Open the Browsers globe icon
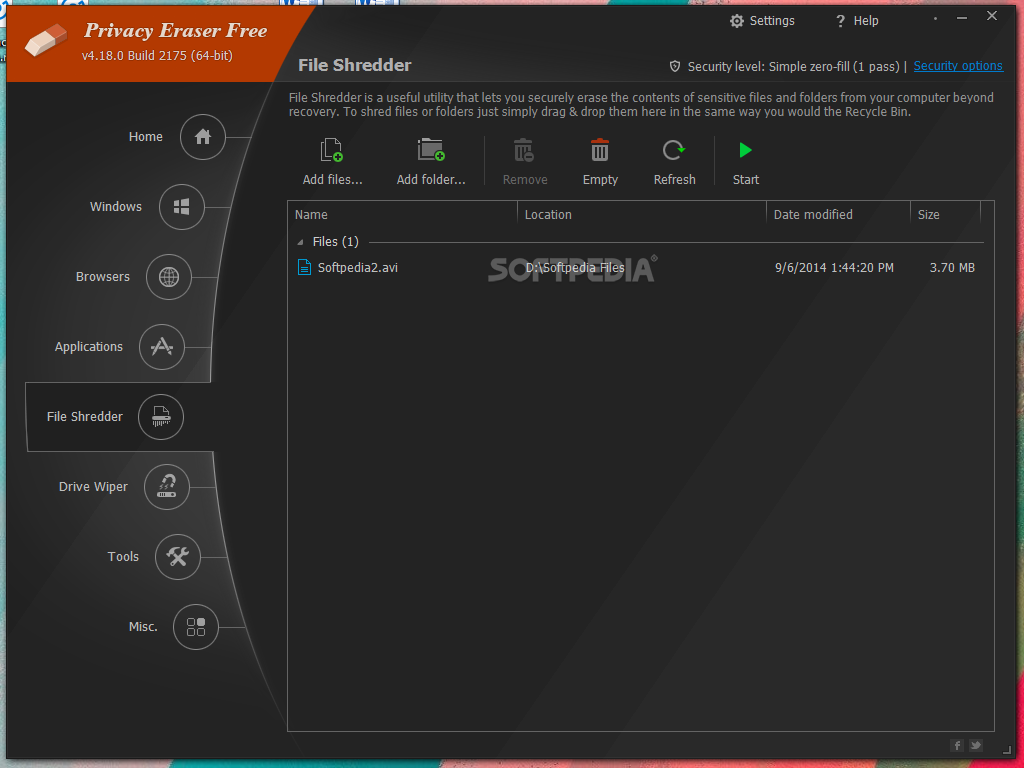1024x768 pixels. click(x=168, y=277)
